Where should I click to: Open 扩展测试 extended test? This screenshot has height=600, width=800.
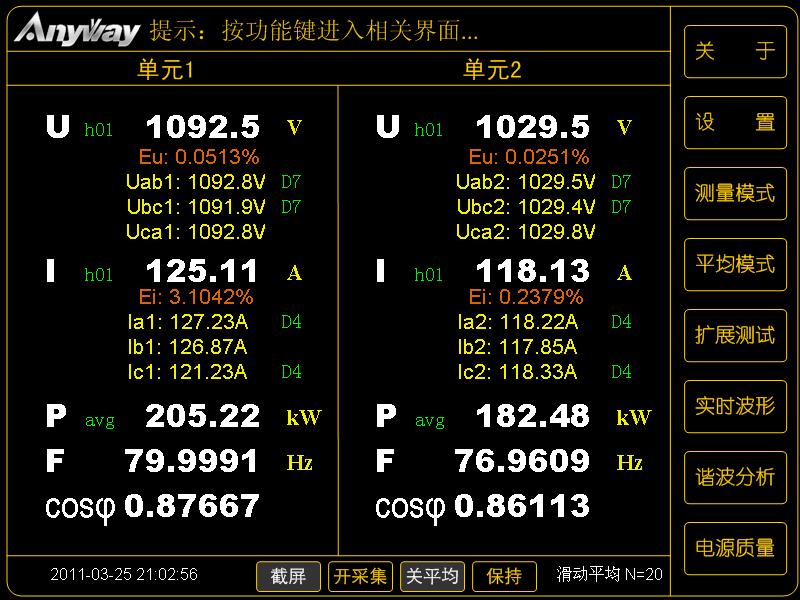735,335
